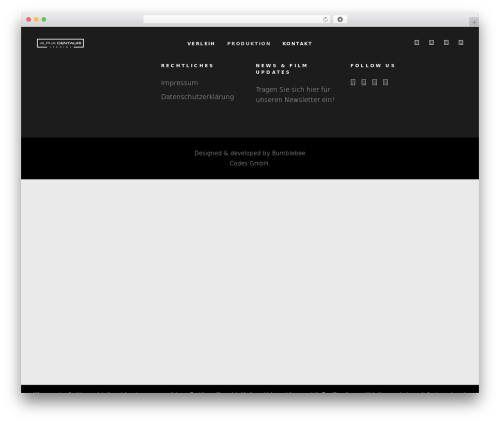Click fourth icon under Follow Us
The image size is (500, 423).
(385, 82)
